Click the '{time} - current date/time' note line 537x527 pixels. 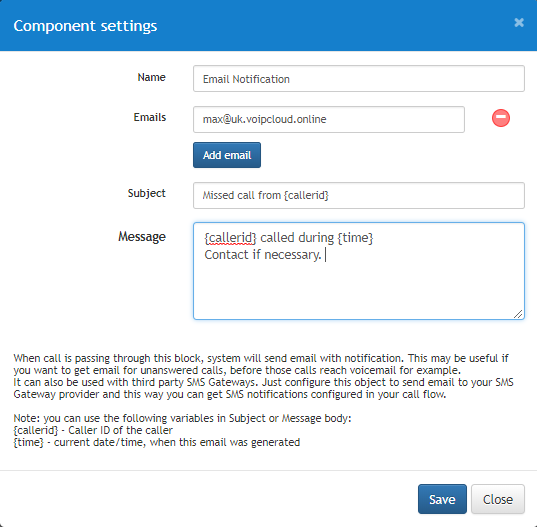click(x=157, y=442)
